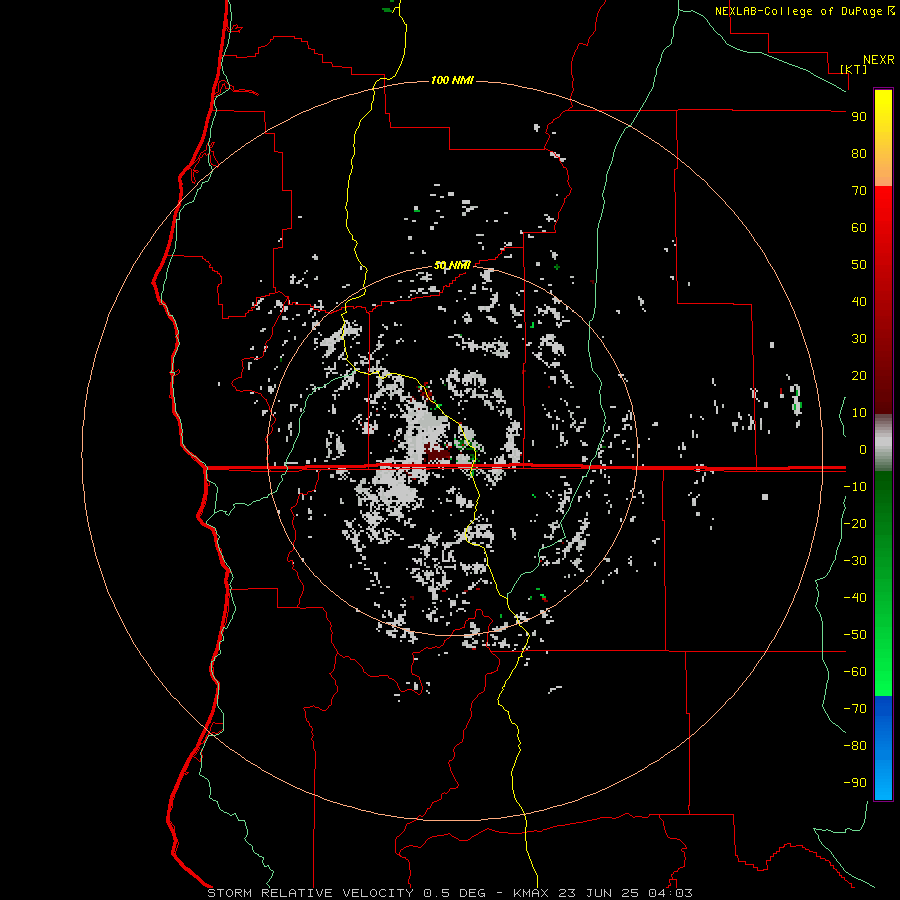Pick the green inbound segment of color scale
Screen dimensions: 900x900
[x=883, y=584]
